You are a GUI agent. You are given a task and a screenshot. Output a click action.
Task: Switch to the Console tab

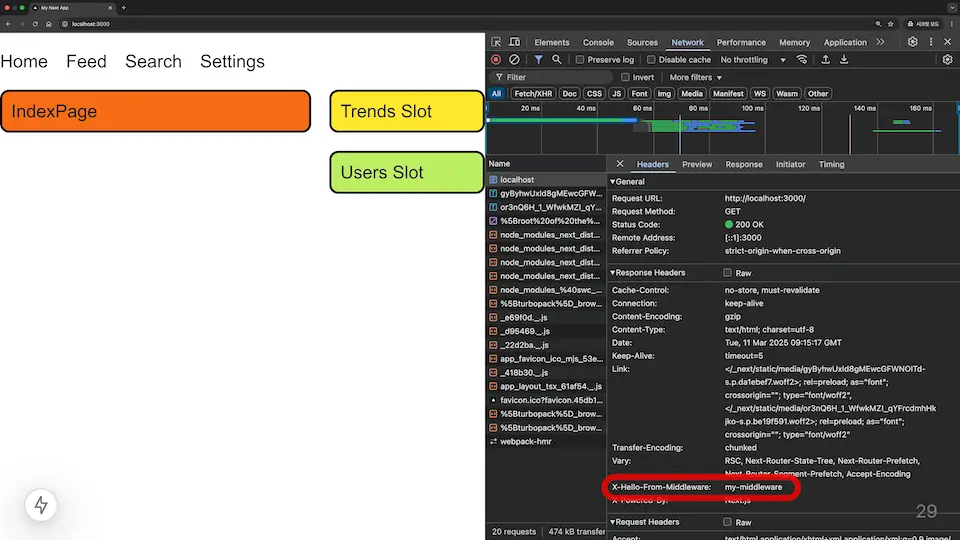(598, 42)
